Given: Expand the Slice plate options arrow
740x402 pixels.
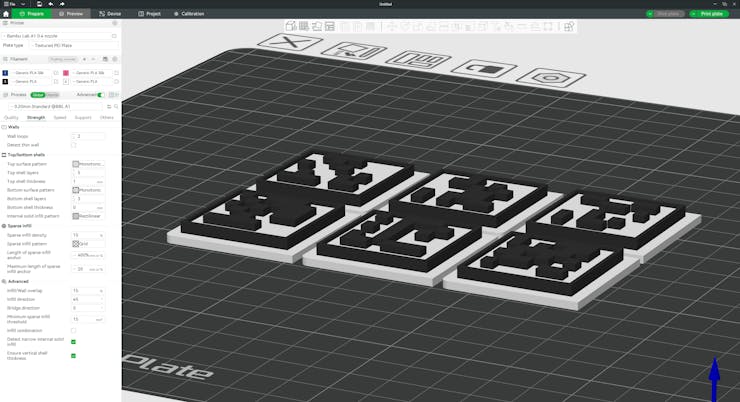Looking at the screenshot, I should [x=650, y=14].
